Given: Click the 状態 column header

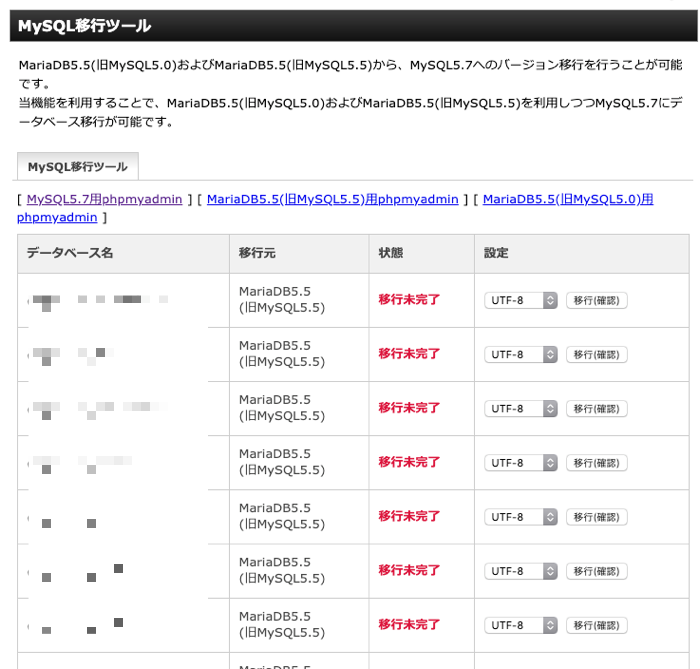Looking at the screenshot, I should coord(421,253).
